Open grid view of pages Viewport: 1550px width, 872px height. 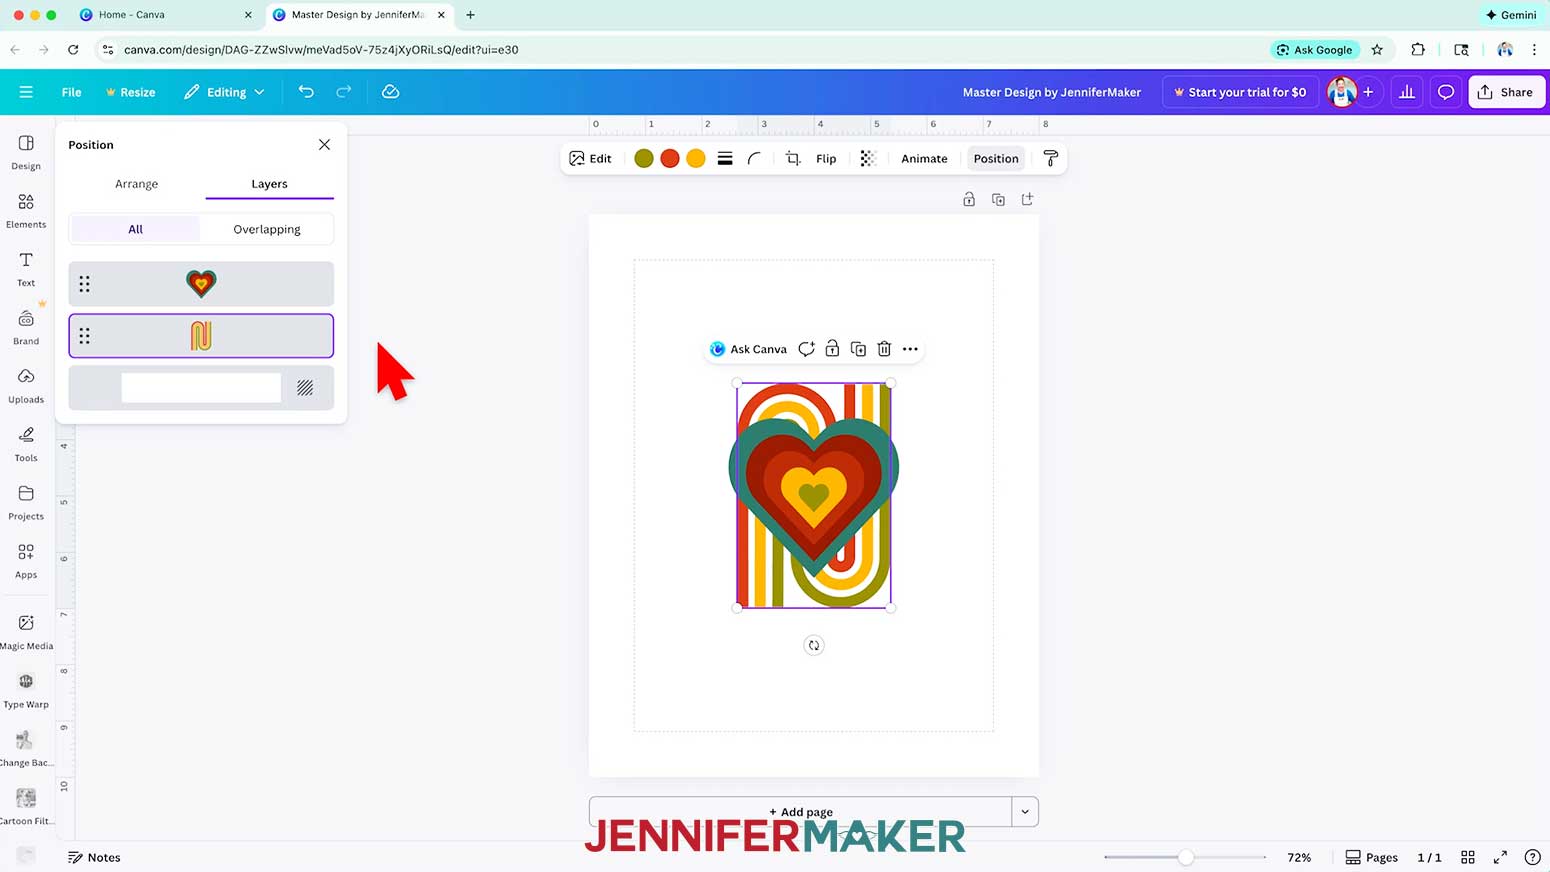1468,857
